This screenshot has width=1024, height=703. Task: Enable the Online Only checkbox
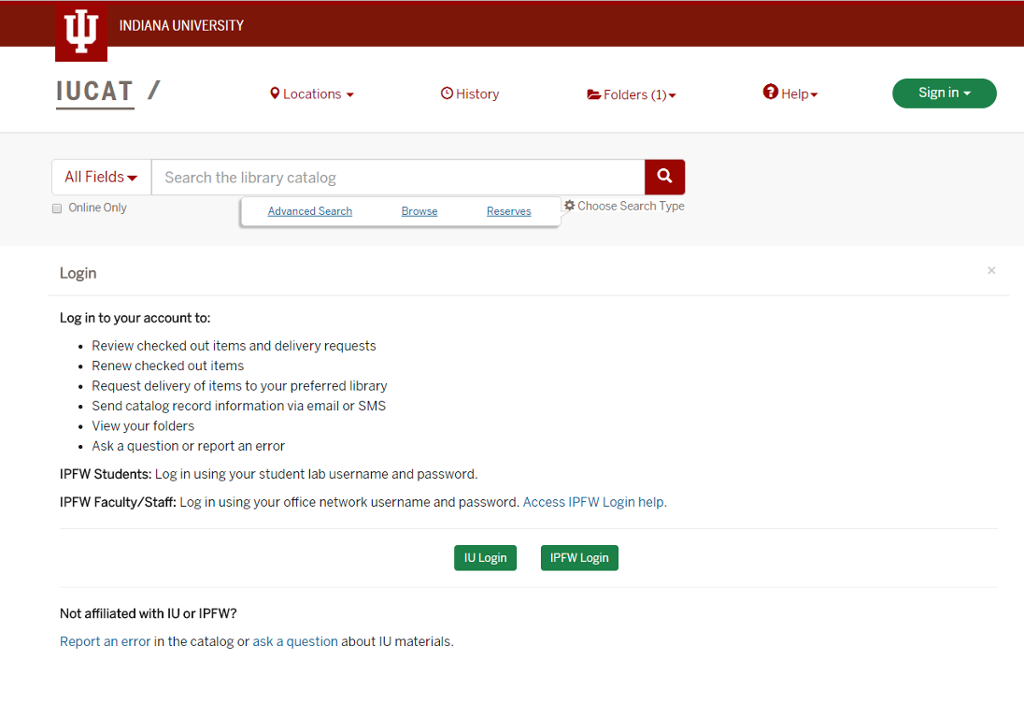point(56,207)
